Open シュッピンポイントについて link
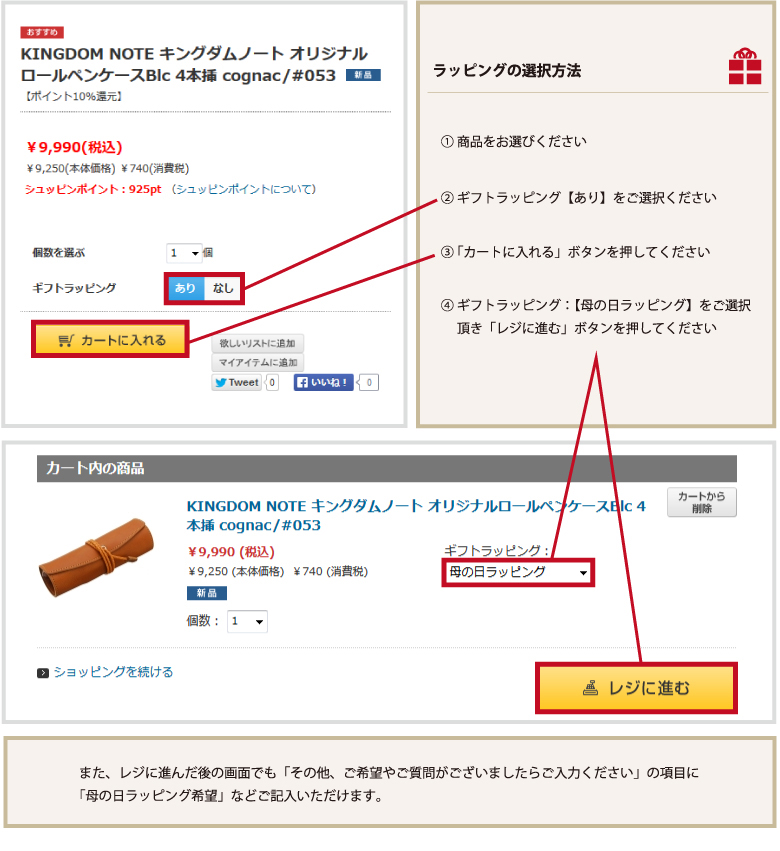 (x=244, y=189)
